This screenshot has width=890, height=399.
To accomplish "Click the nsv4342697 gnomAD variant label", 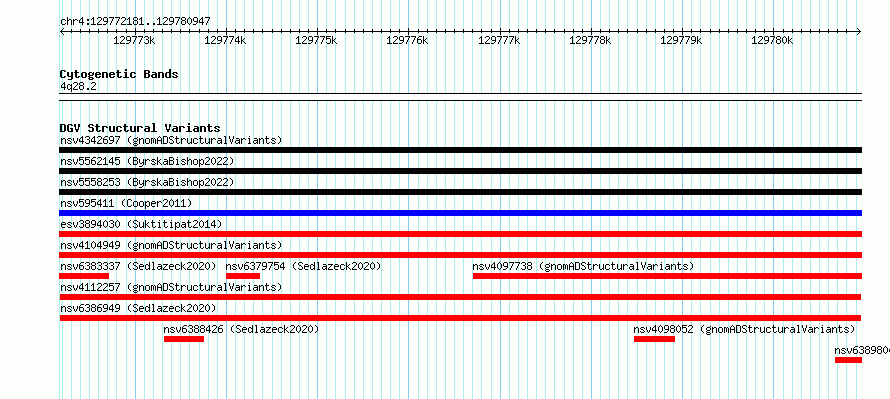I will coord(171,140).
